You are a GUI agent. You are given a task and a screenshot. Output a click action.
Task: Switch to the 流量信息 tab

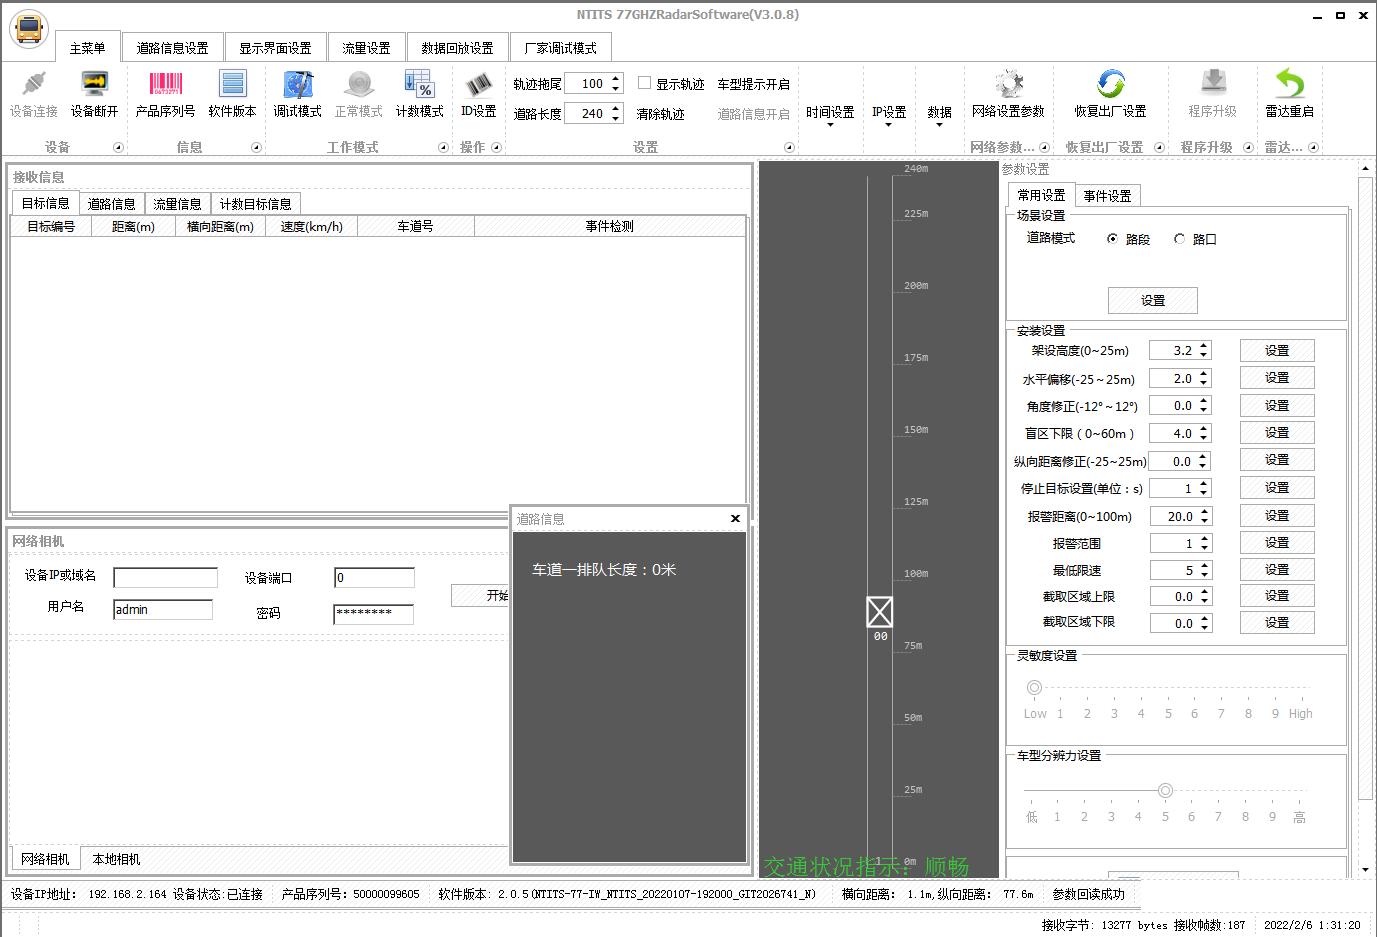177,204
